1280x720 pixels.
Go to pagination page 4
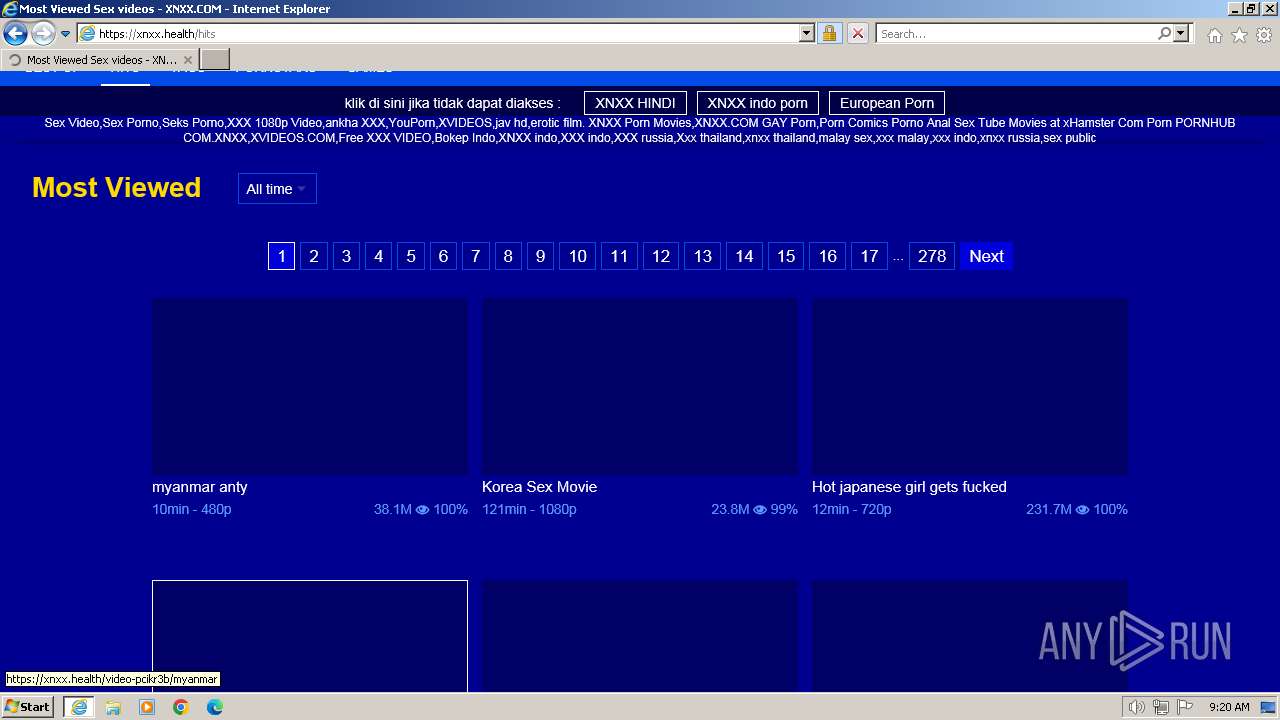(378, 256)
